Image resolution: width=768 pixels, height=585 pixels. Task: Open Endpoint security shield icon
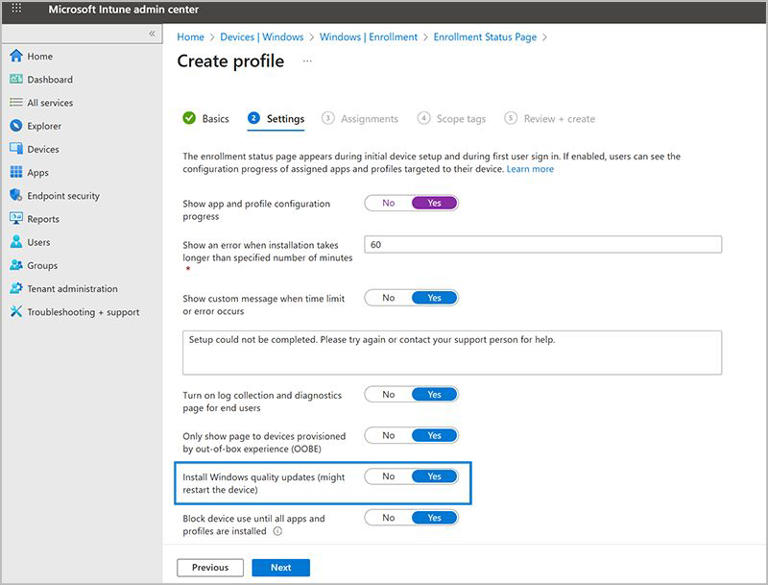click(16, 196)
